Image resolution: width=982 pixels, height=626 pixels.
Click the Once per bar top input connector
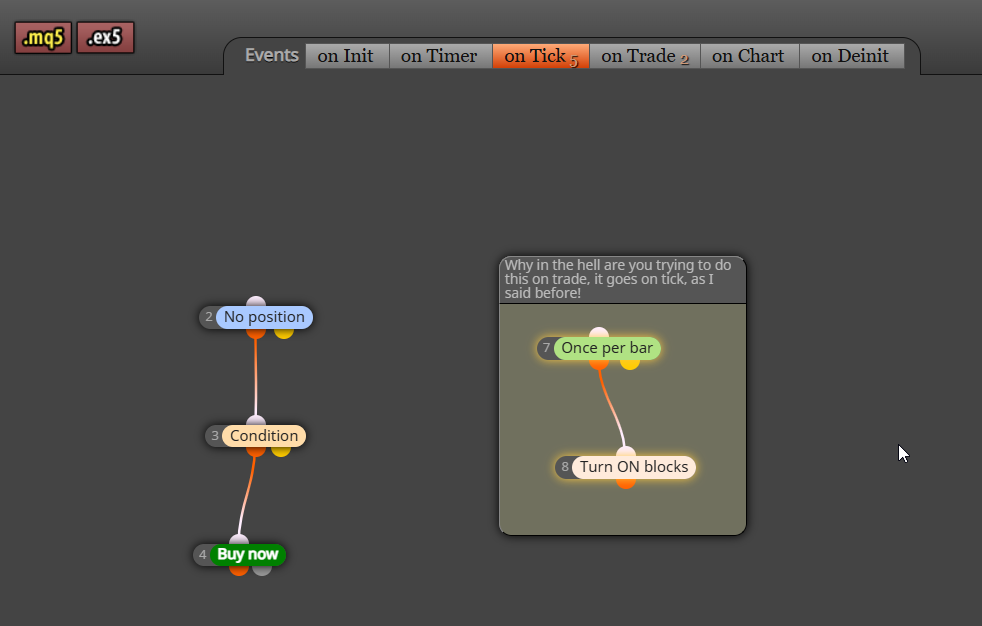[599, 332]
